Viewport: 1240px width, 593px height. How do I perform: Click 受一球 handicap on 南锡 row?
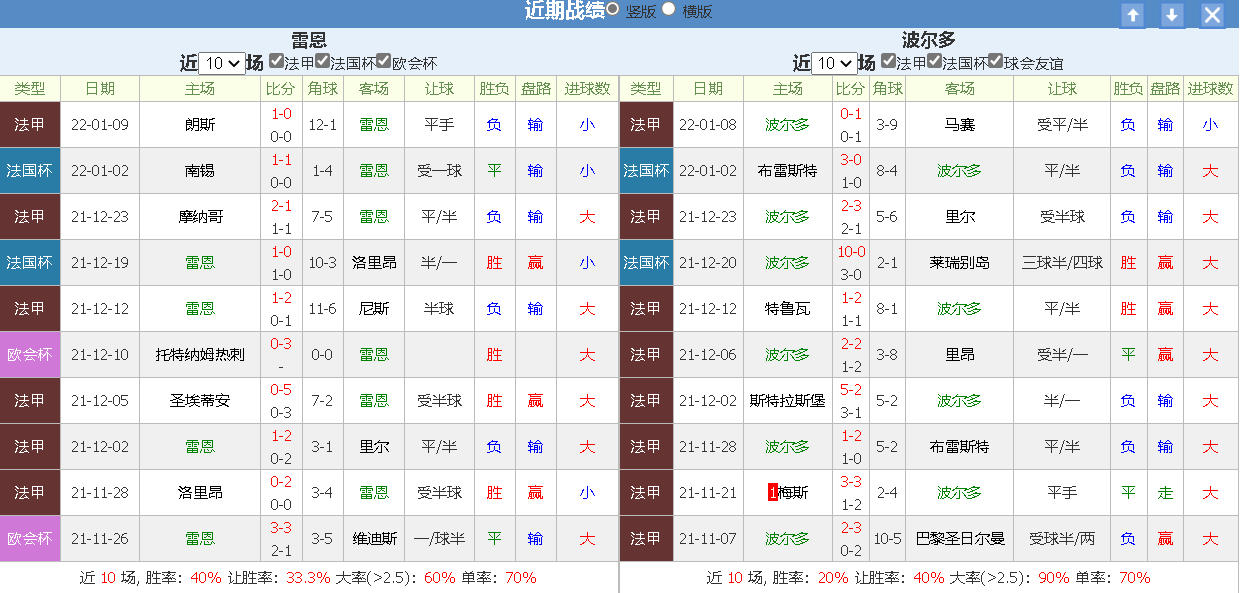(440, 171)
